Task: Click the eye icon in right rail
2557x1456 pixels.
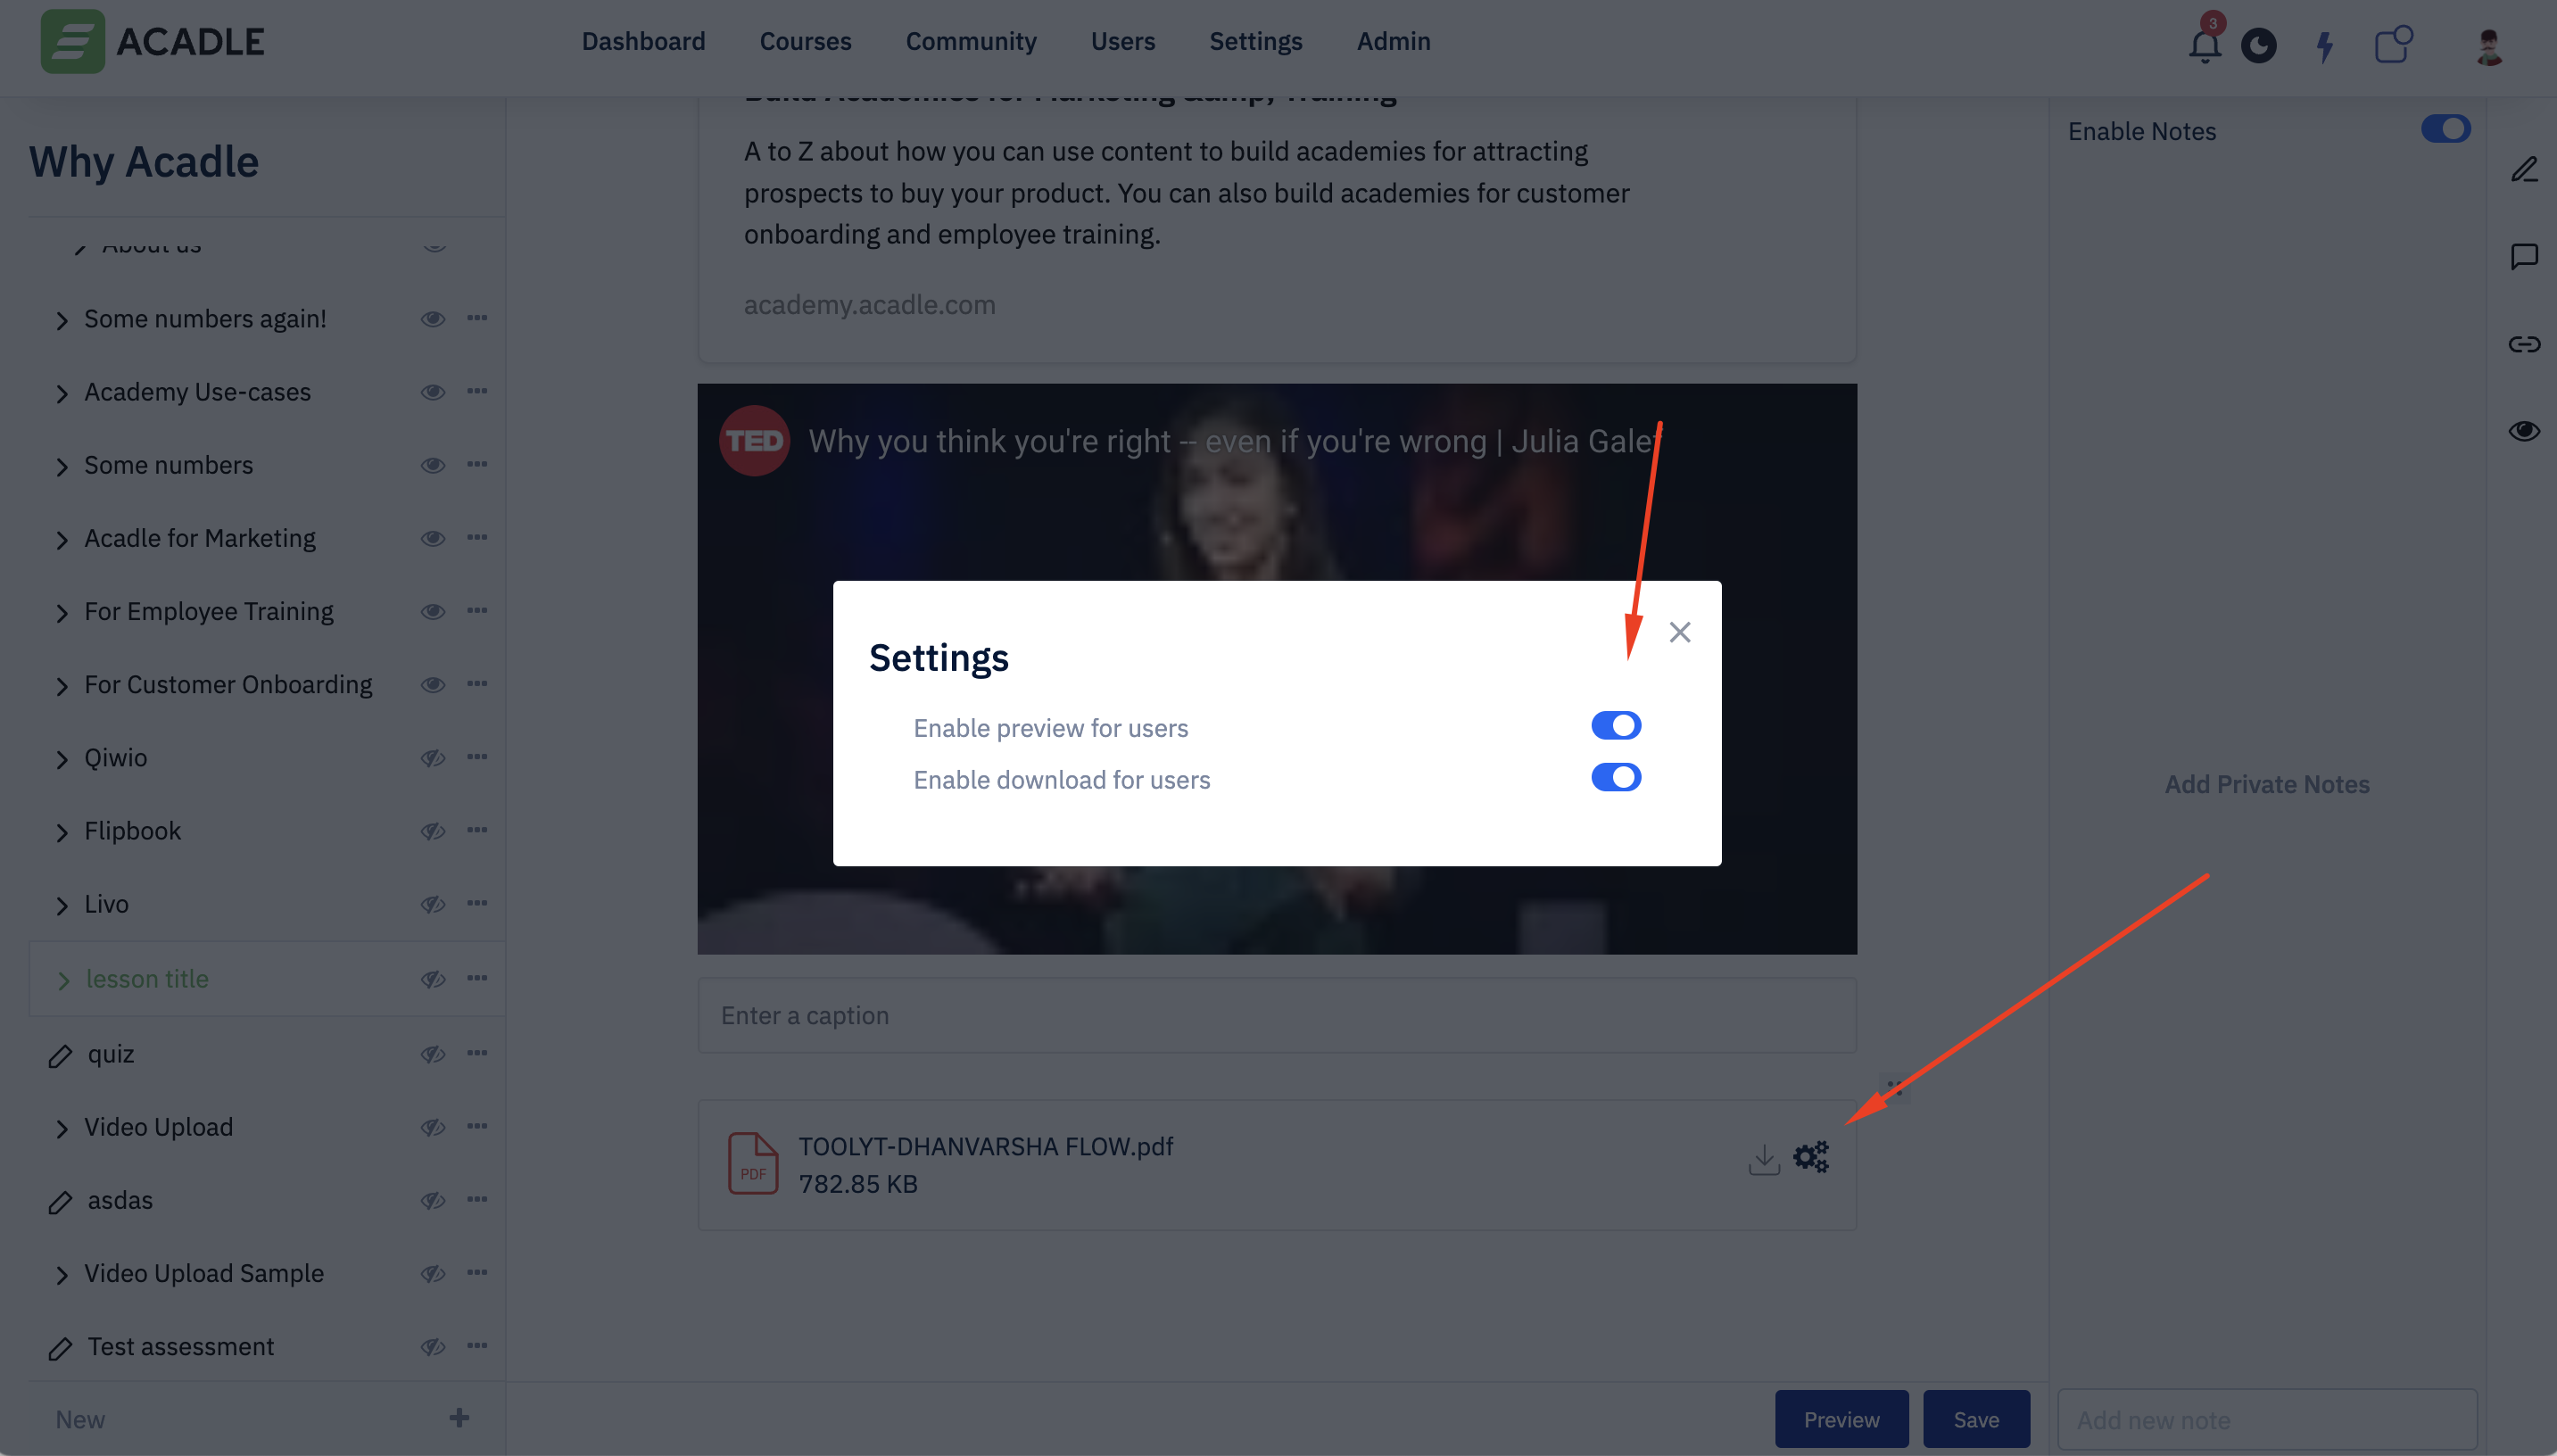Action: [2524, 431]
